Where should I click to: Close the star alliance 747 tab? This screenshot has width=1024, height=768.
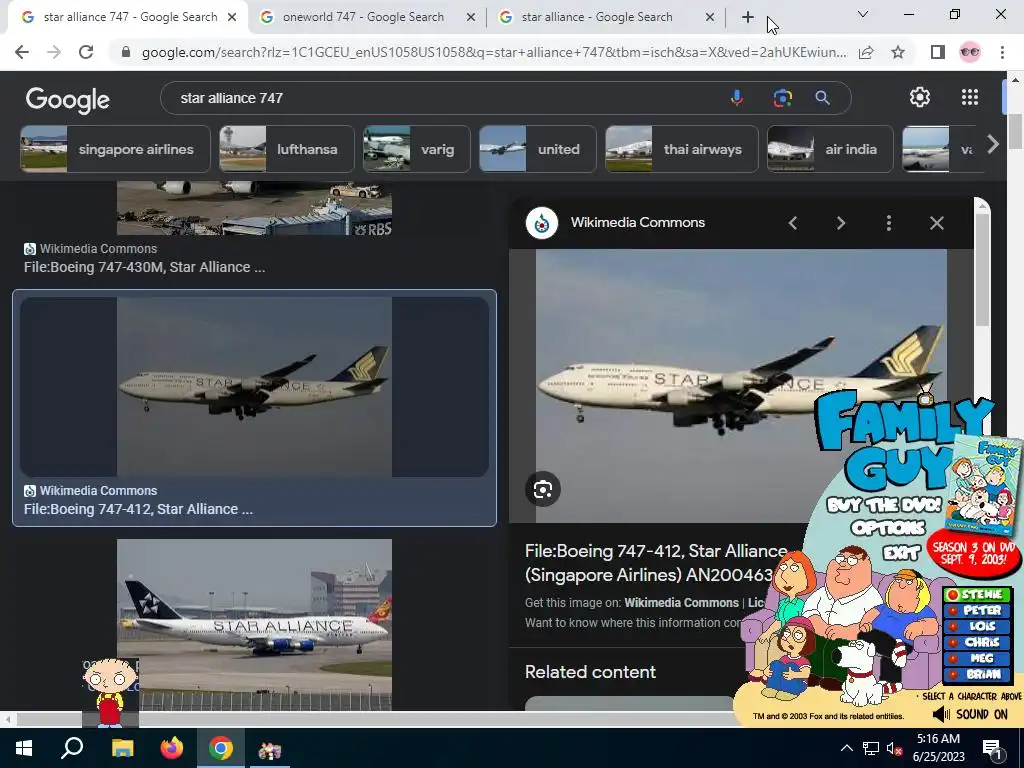click(x=232, y=18)
